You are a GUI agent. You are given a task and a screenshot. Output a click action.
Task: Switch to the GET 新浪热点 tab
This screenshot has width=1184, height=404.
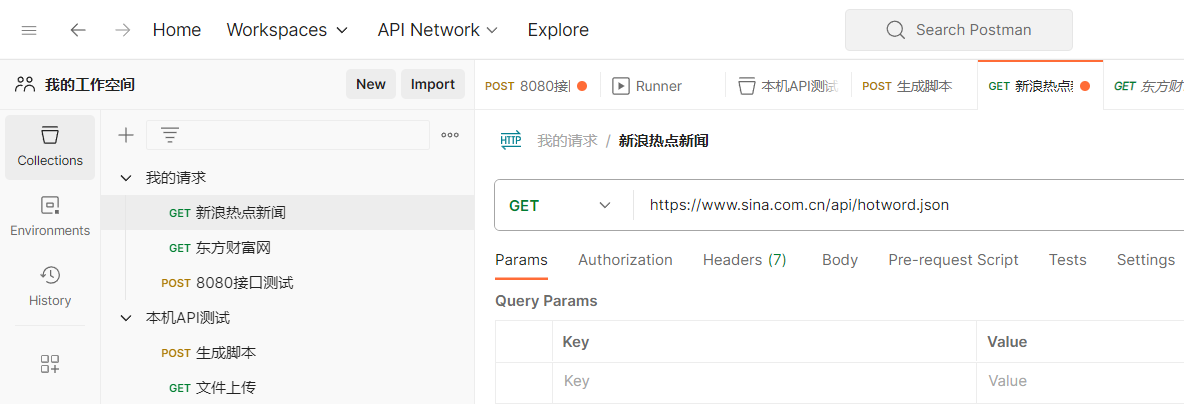pyautogui.click(x=1040, y=86)
